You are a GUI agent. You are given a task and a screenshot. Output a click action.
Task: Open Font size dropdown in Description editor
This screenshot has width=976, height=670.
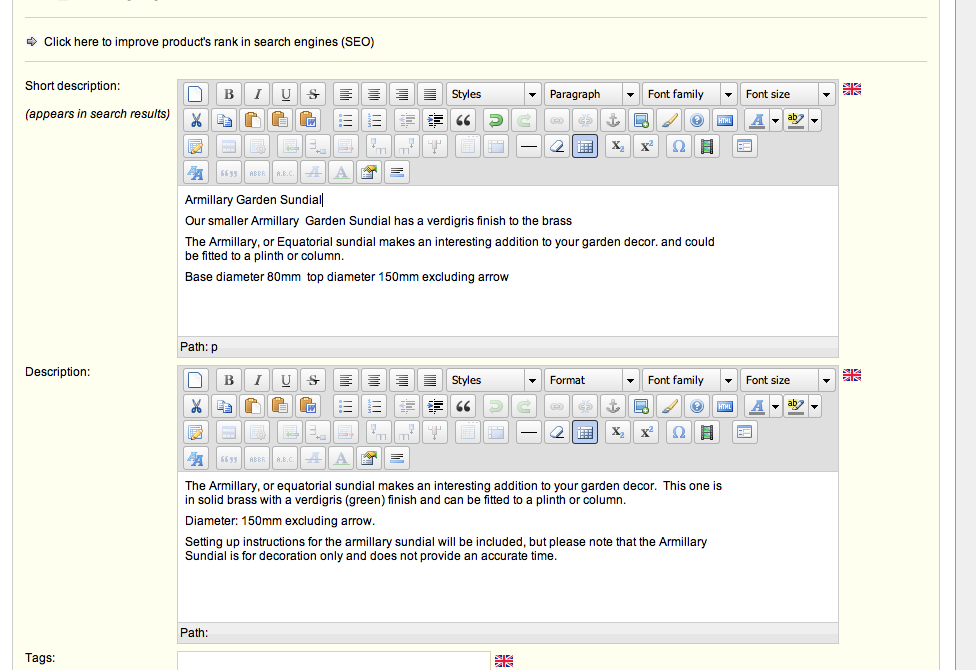(787, 380)
